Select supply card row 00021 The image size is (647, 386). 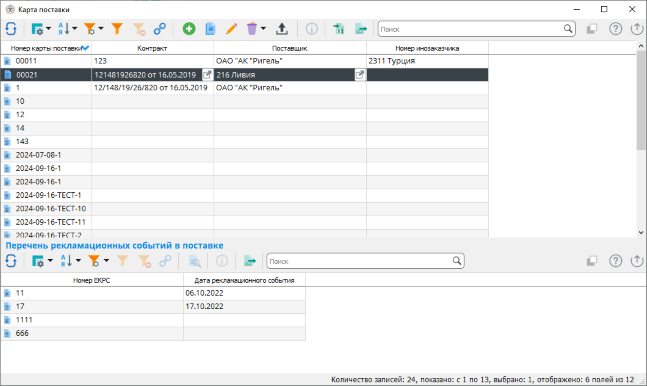pos(244,75)
